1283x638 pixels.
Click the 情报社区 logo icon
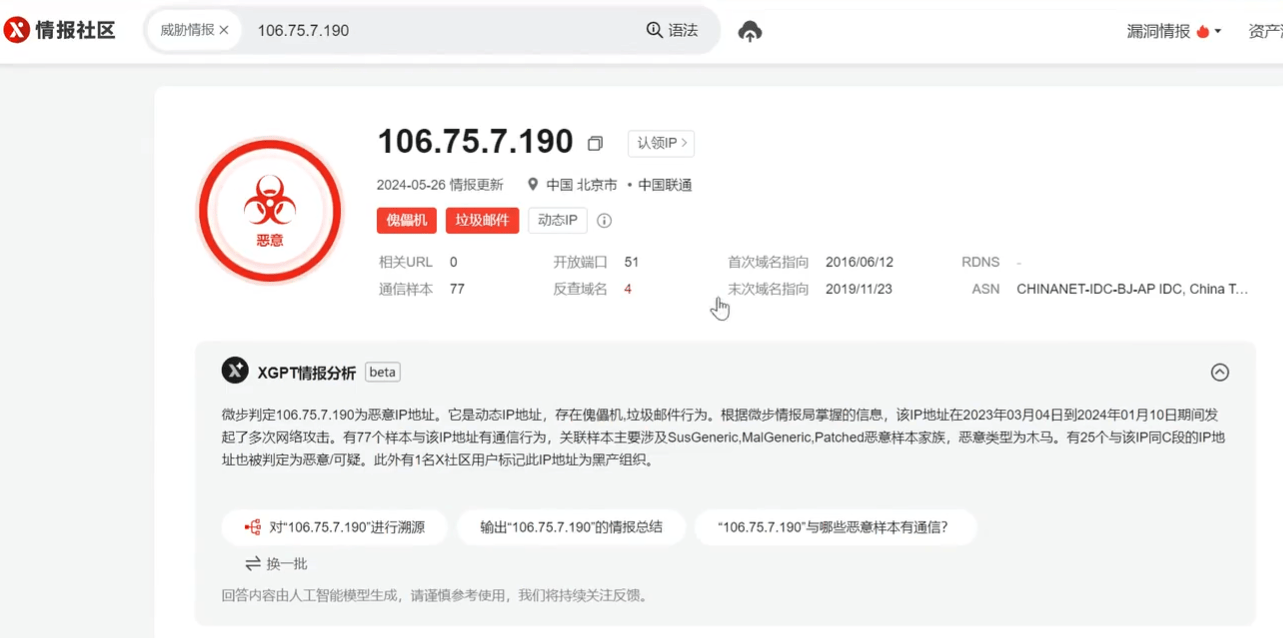[x=17, y=30]
